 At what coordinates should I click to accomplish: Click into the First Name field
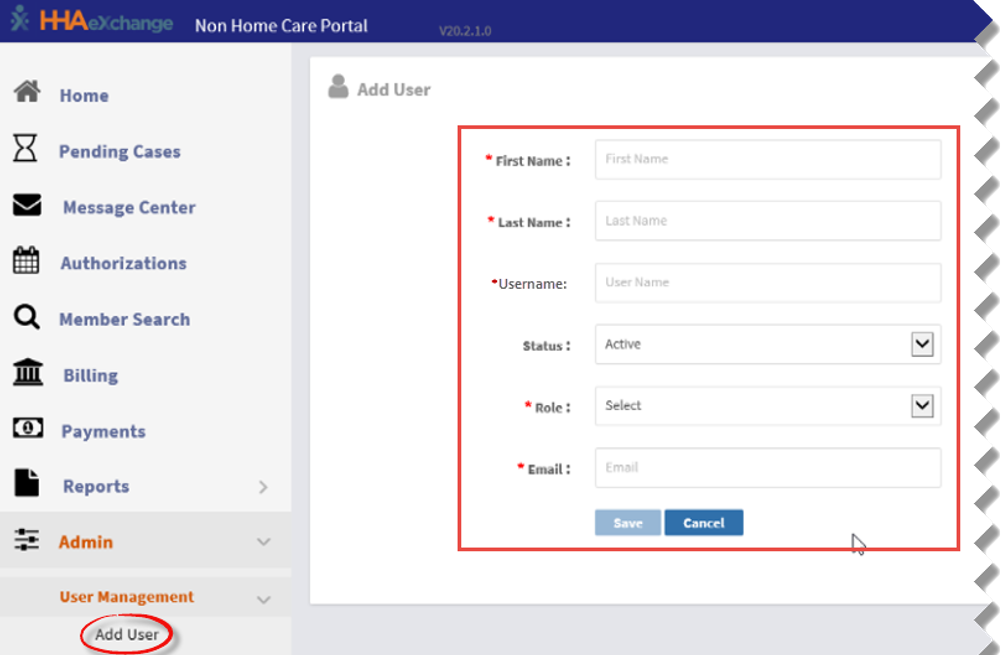767,159
